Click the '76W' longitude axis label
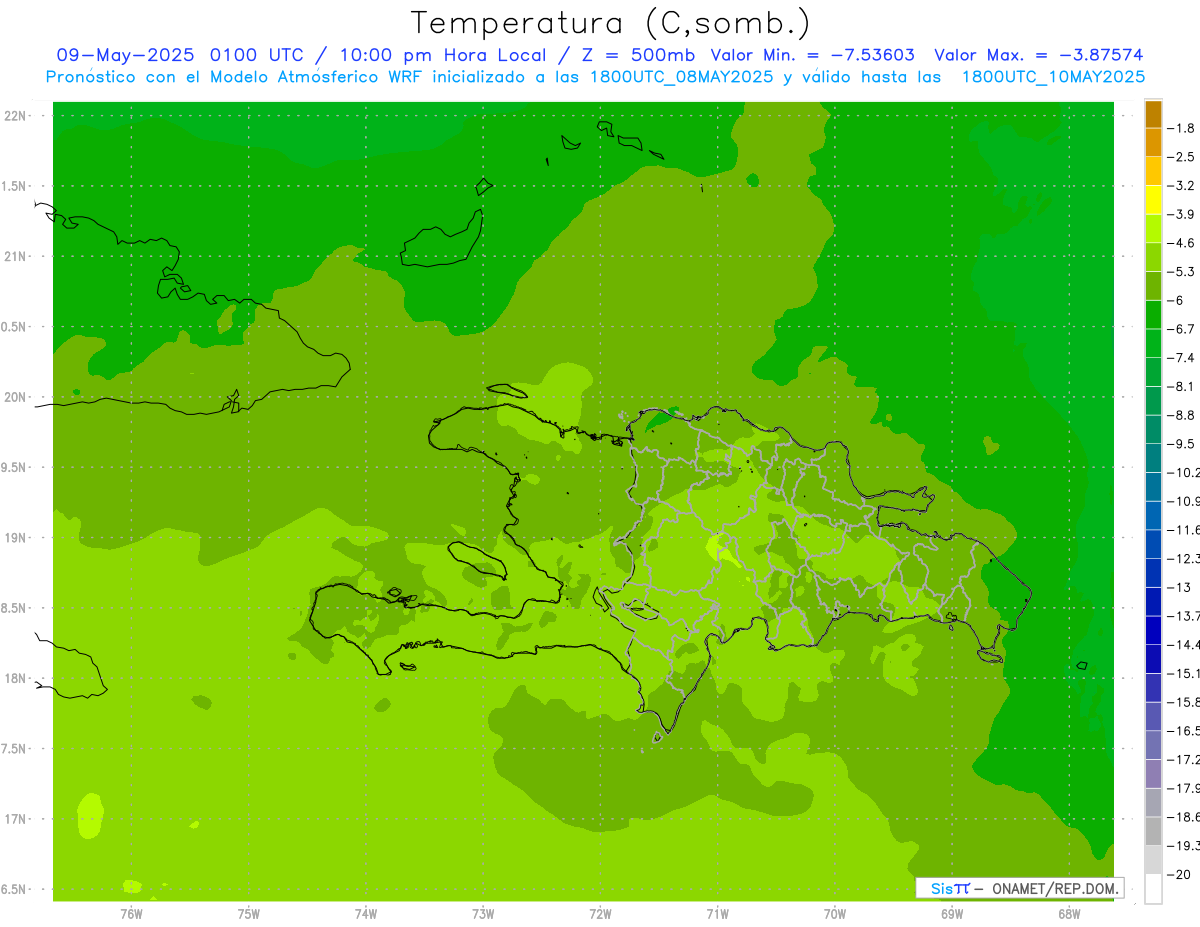 [131, 914]
